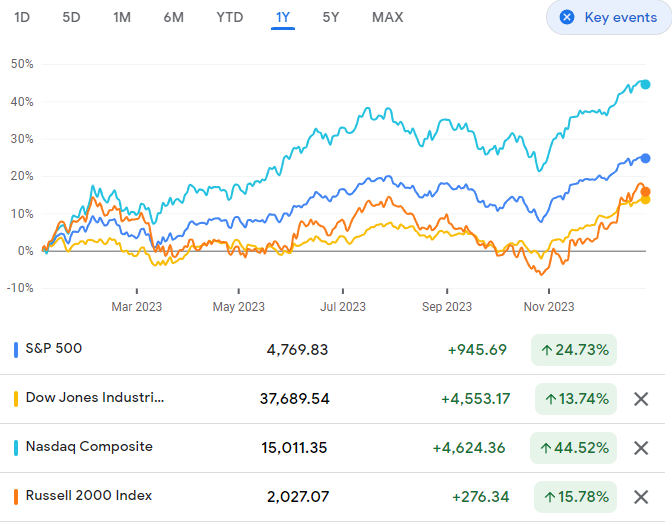
Task: Click the -10% y-axis label
Action: pyautogui.click(x=20, y=288)
